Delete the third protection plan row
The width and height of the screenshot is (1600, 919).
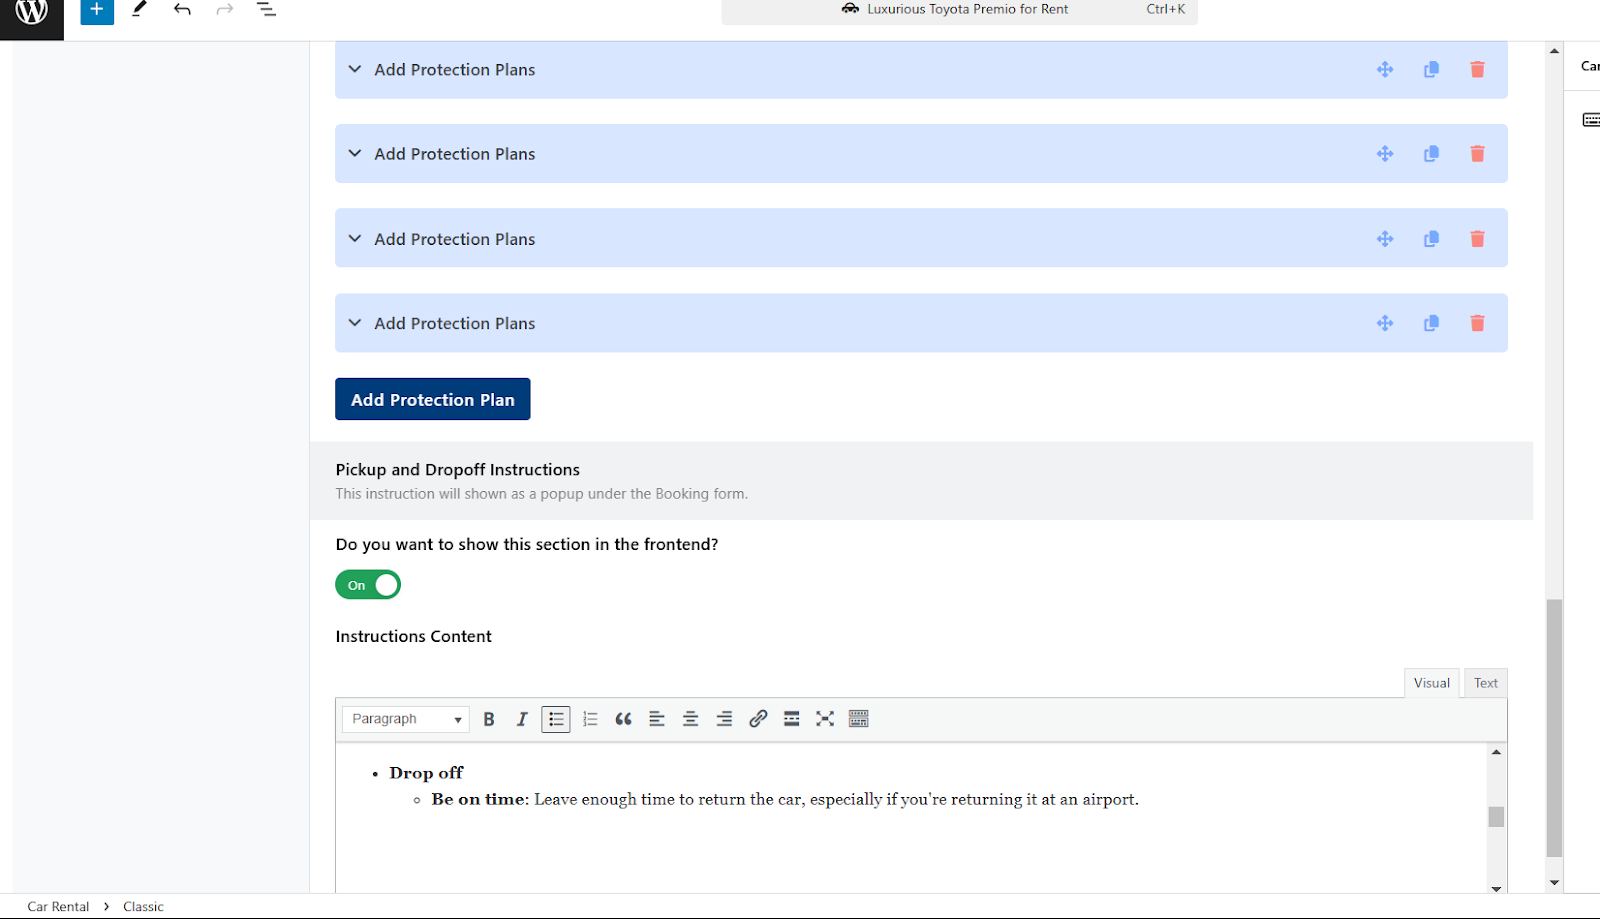coord(1477,239)
